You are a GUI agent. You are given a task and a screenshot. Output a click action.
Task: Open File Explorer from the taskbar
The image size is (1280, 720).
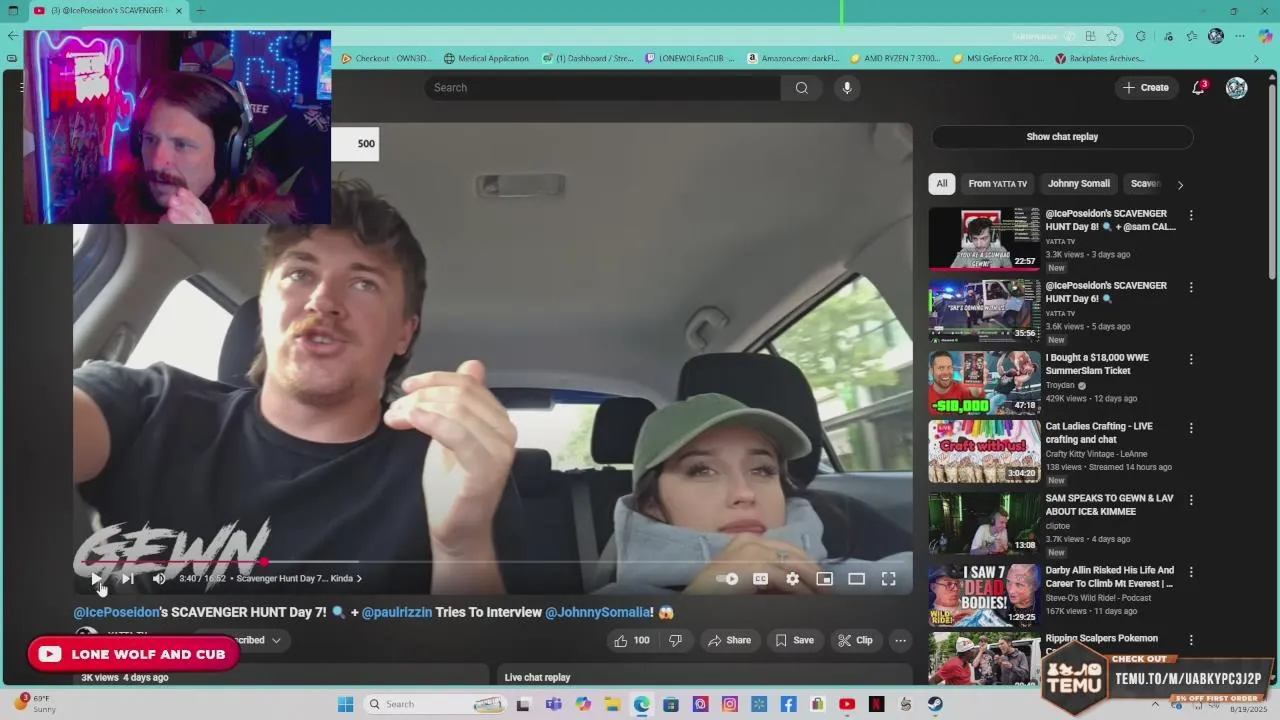[x=612, y=704]
